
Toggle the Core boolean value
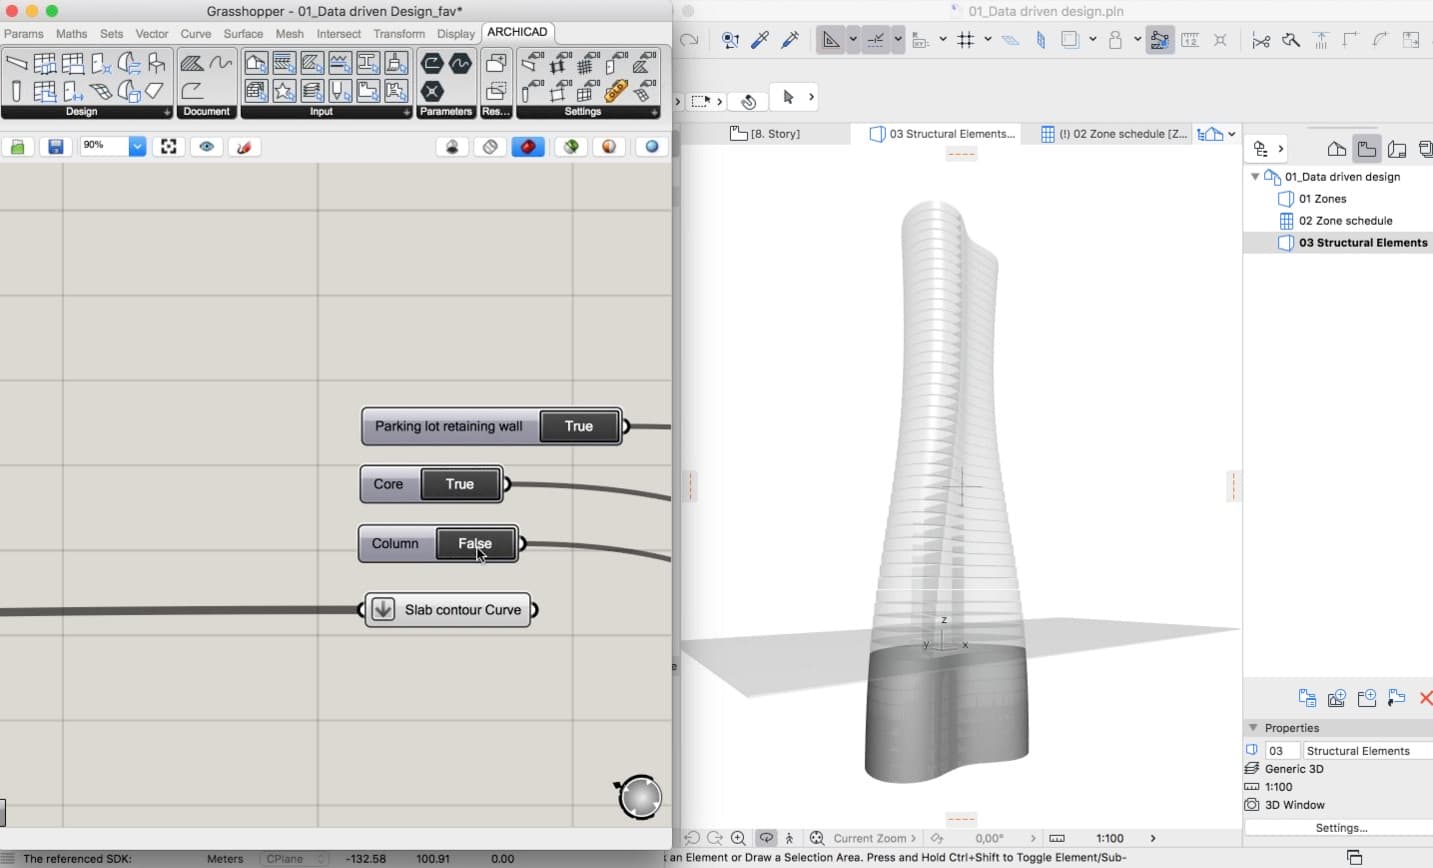(x=460, y=484)
